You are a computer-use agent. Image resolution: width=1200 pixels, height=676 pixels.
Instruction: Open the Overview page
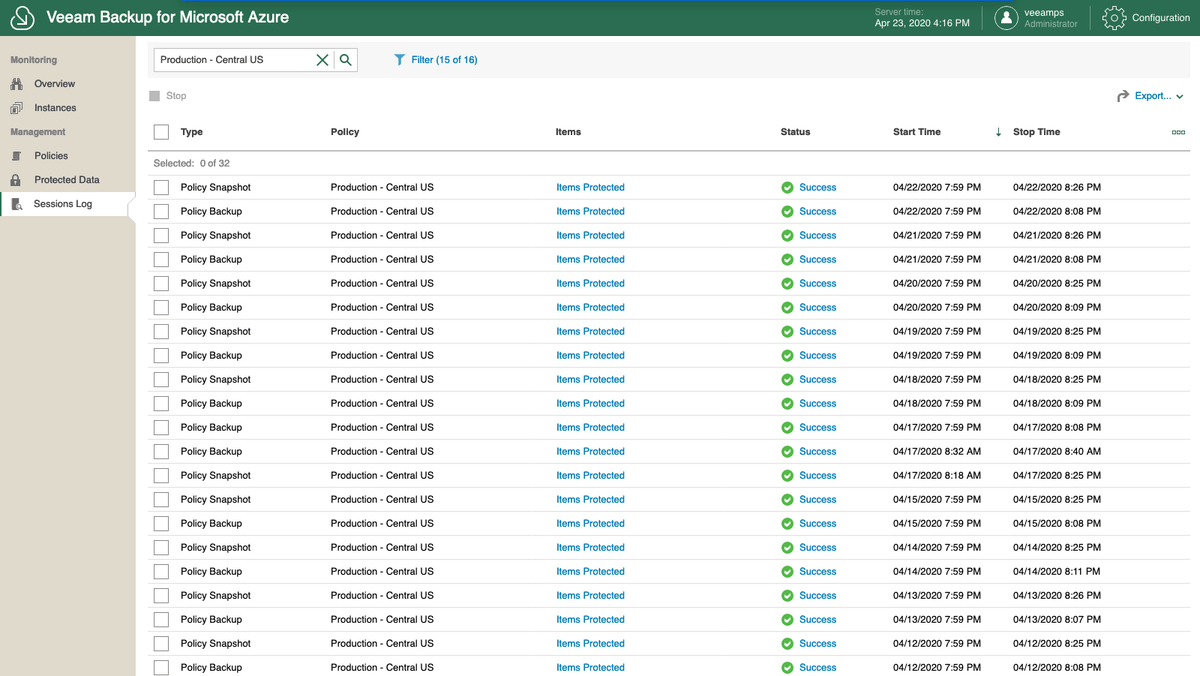pos(54,84)
